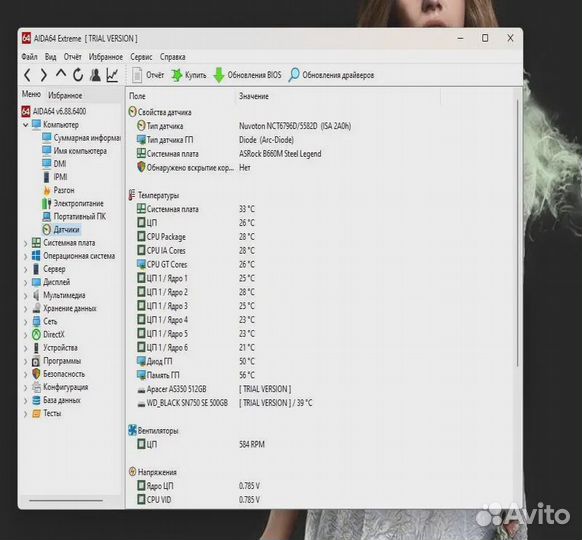Select the CPU Package temperature row

[x=195, y=237]
